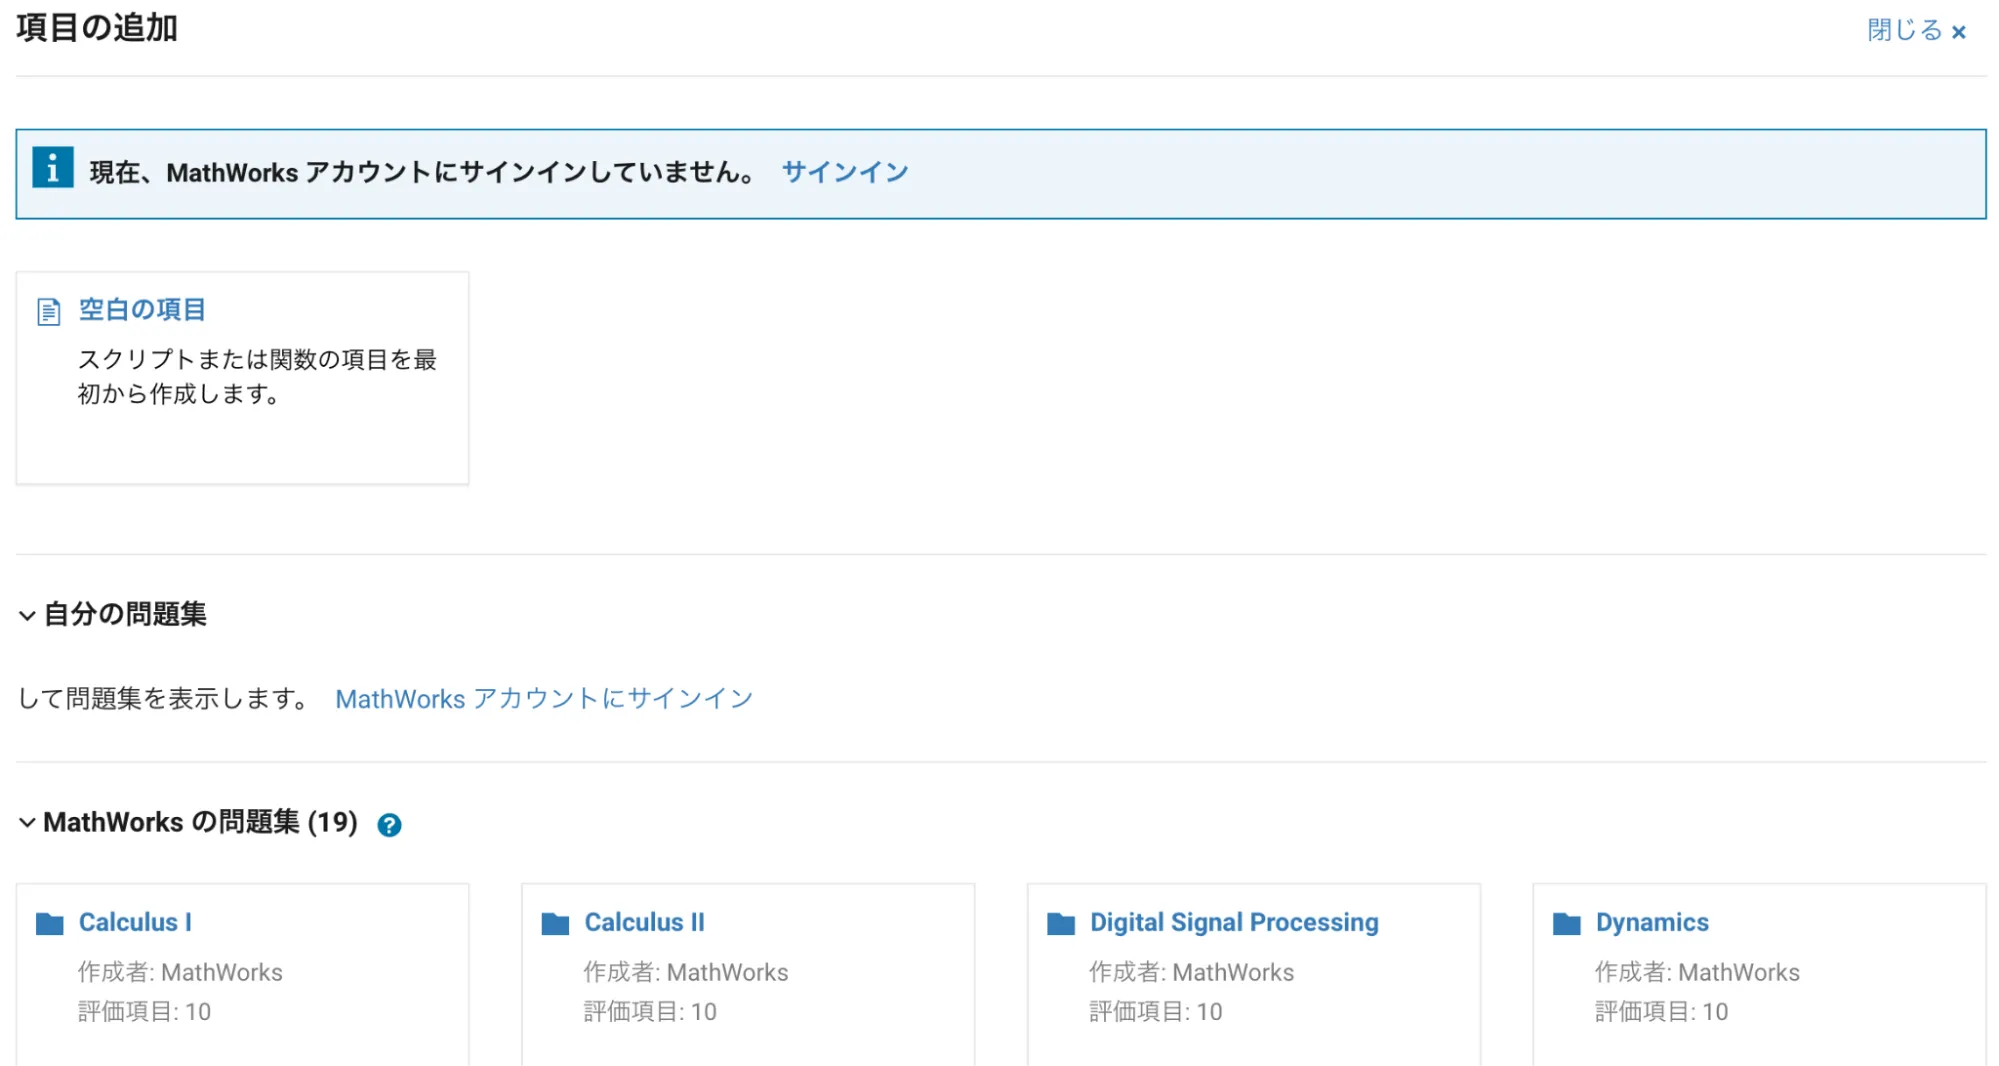
Task: Click the サインイン link in banner
Action: [x=844, y=172]
